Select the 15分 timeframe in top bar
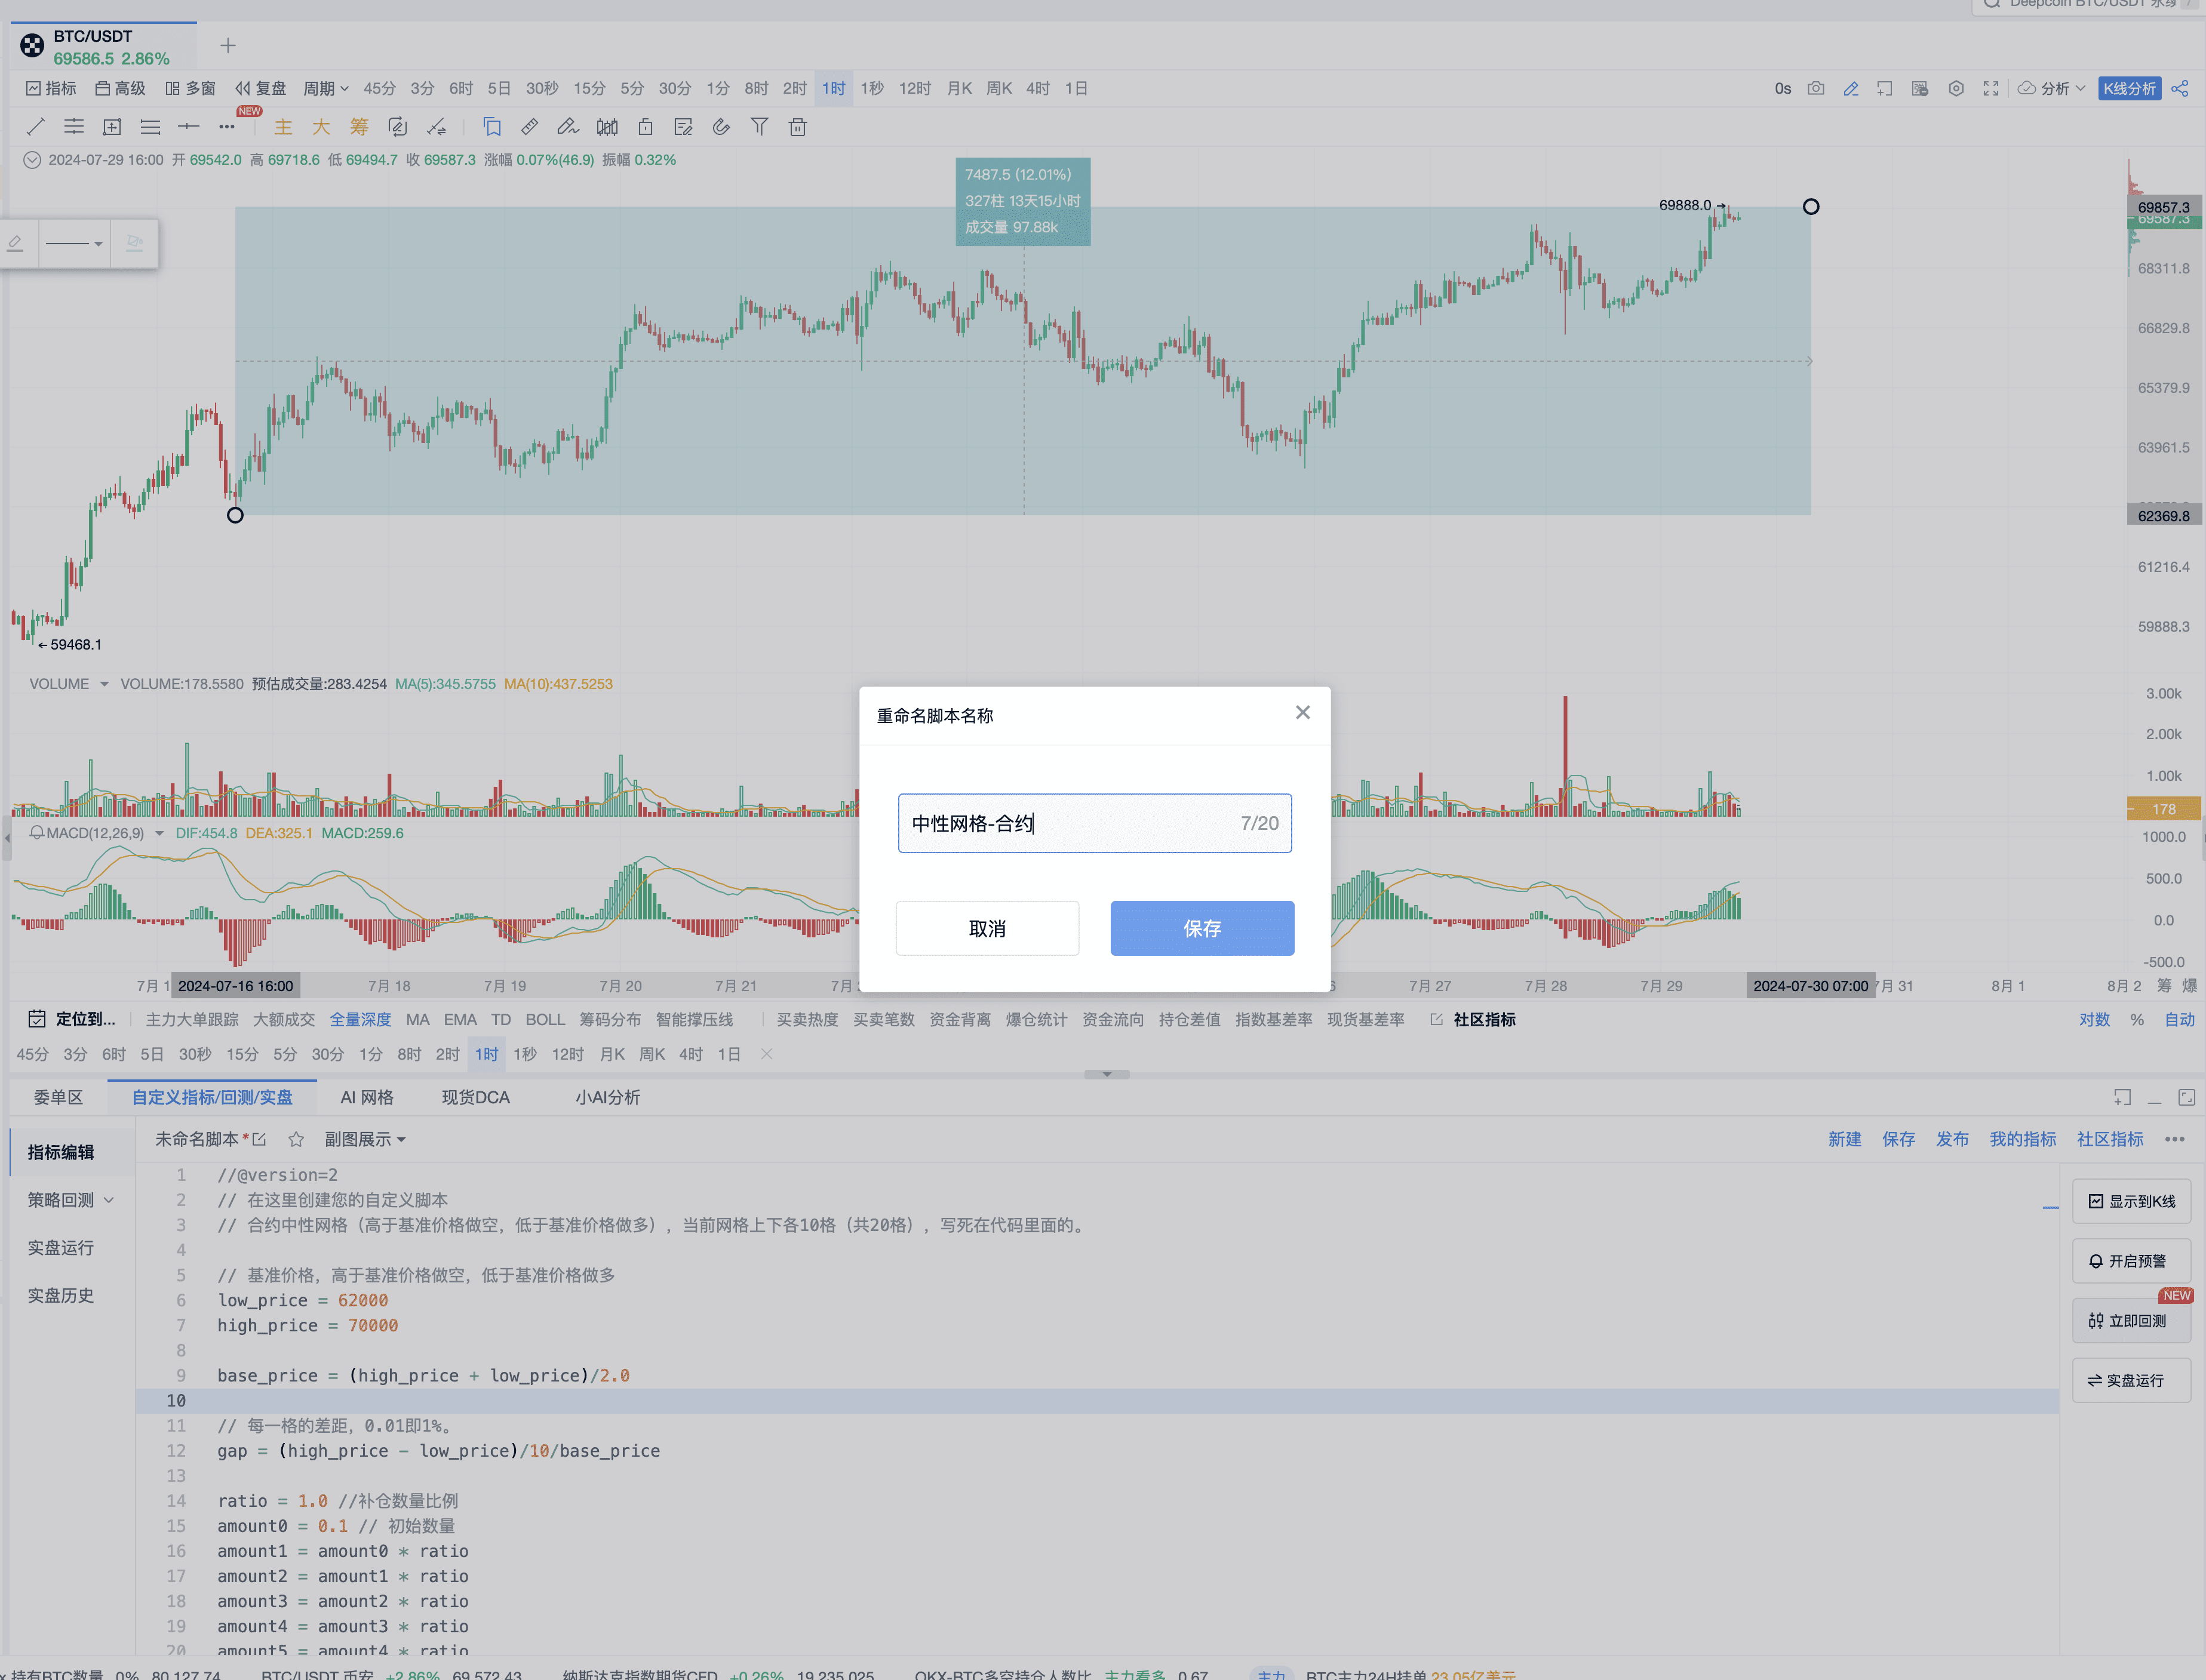Image resolution: width=2206 pixels, height=1680 pixels. point(589,88)
